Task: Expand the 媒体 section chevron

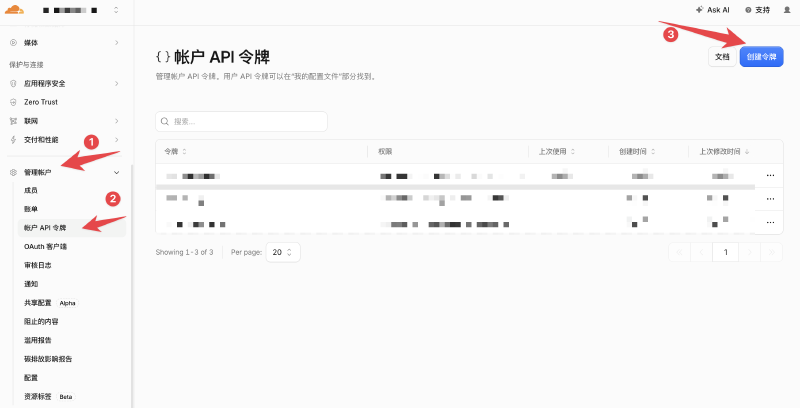Action: [x=116, y=42]
